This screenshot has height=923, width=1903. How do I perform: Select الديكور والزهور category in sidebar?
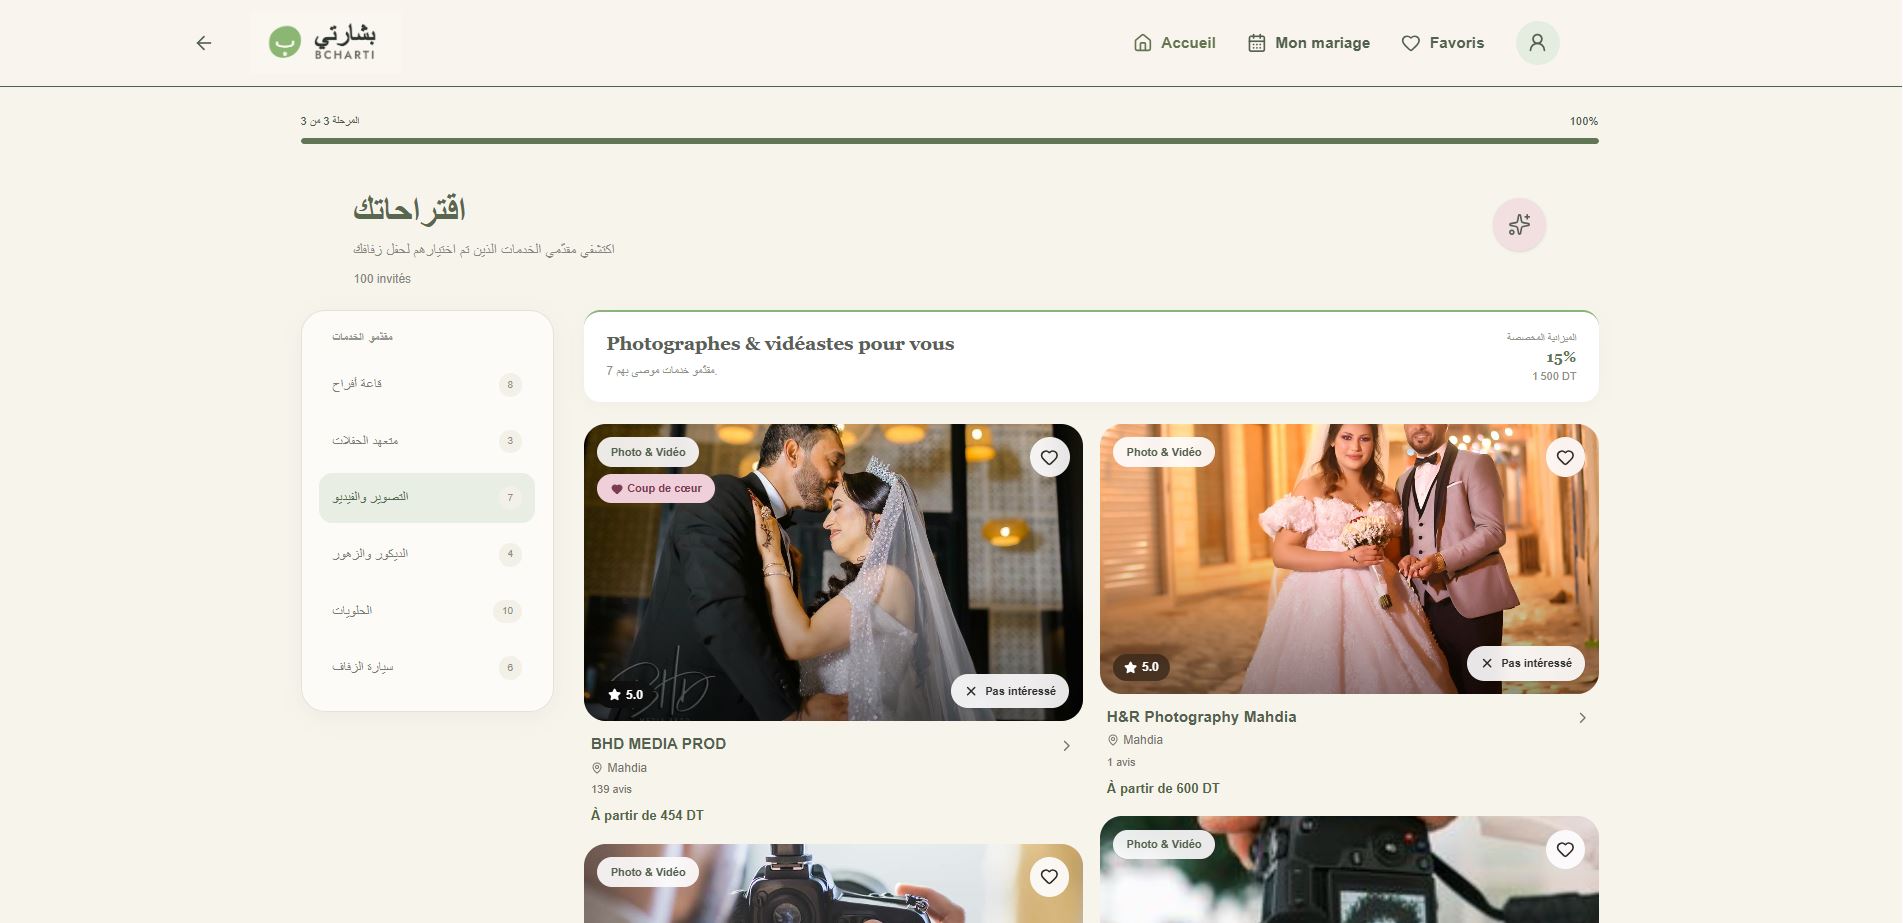click(427, 554)
